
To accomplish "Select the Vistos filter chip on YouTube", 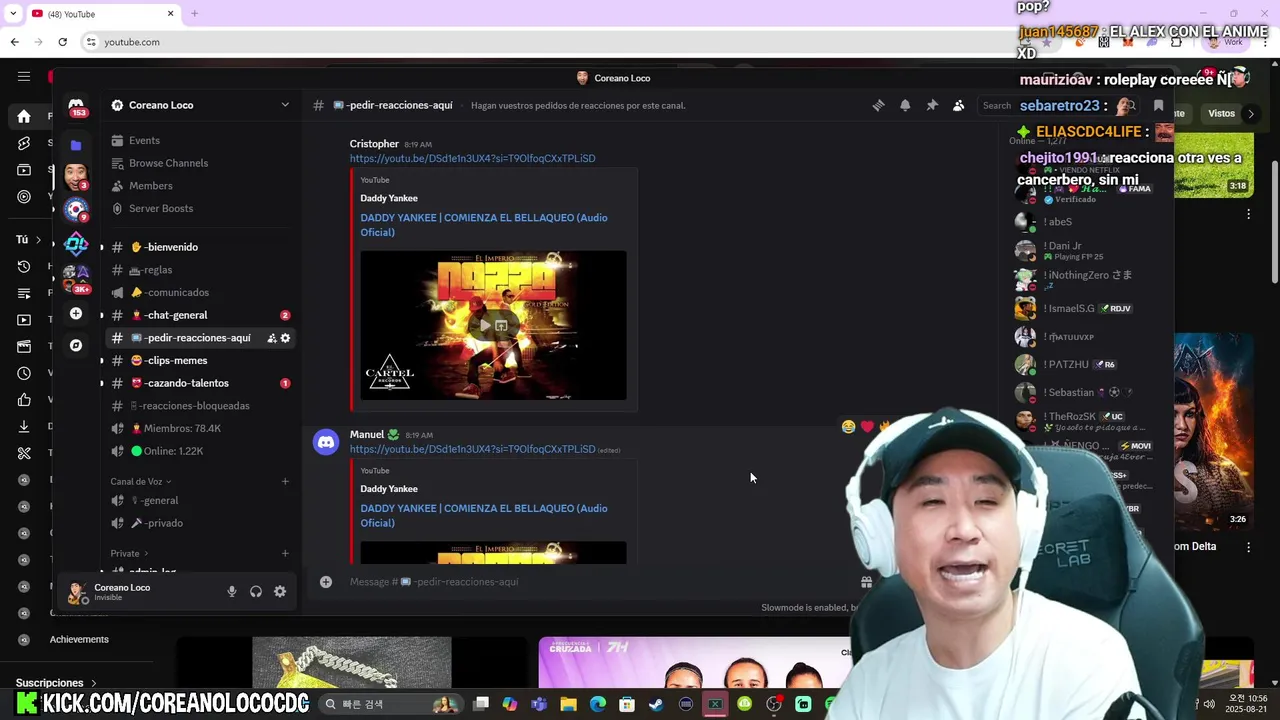I will click(1221, 113).
